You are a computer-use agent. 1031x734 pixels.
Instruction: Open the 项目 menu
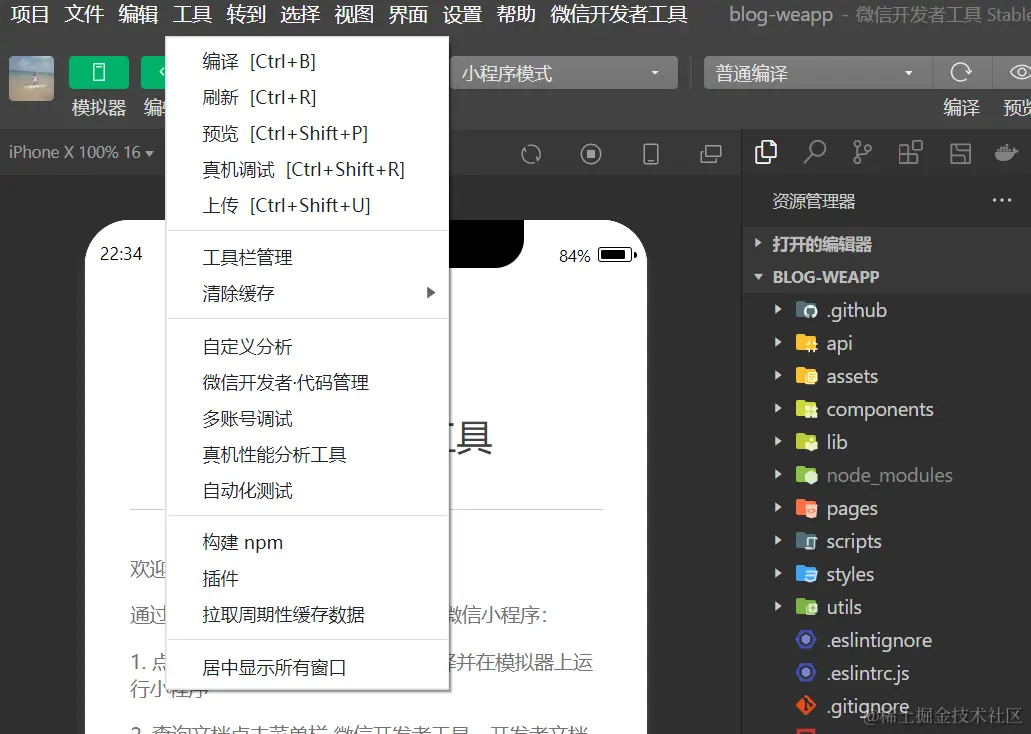30,14
